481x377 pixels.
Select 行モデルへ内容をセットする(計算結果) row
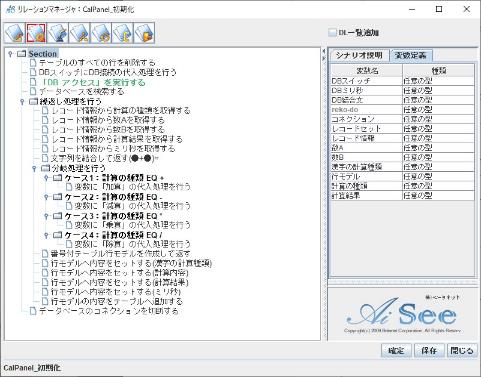point(120,283)
